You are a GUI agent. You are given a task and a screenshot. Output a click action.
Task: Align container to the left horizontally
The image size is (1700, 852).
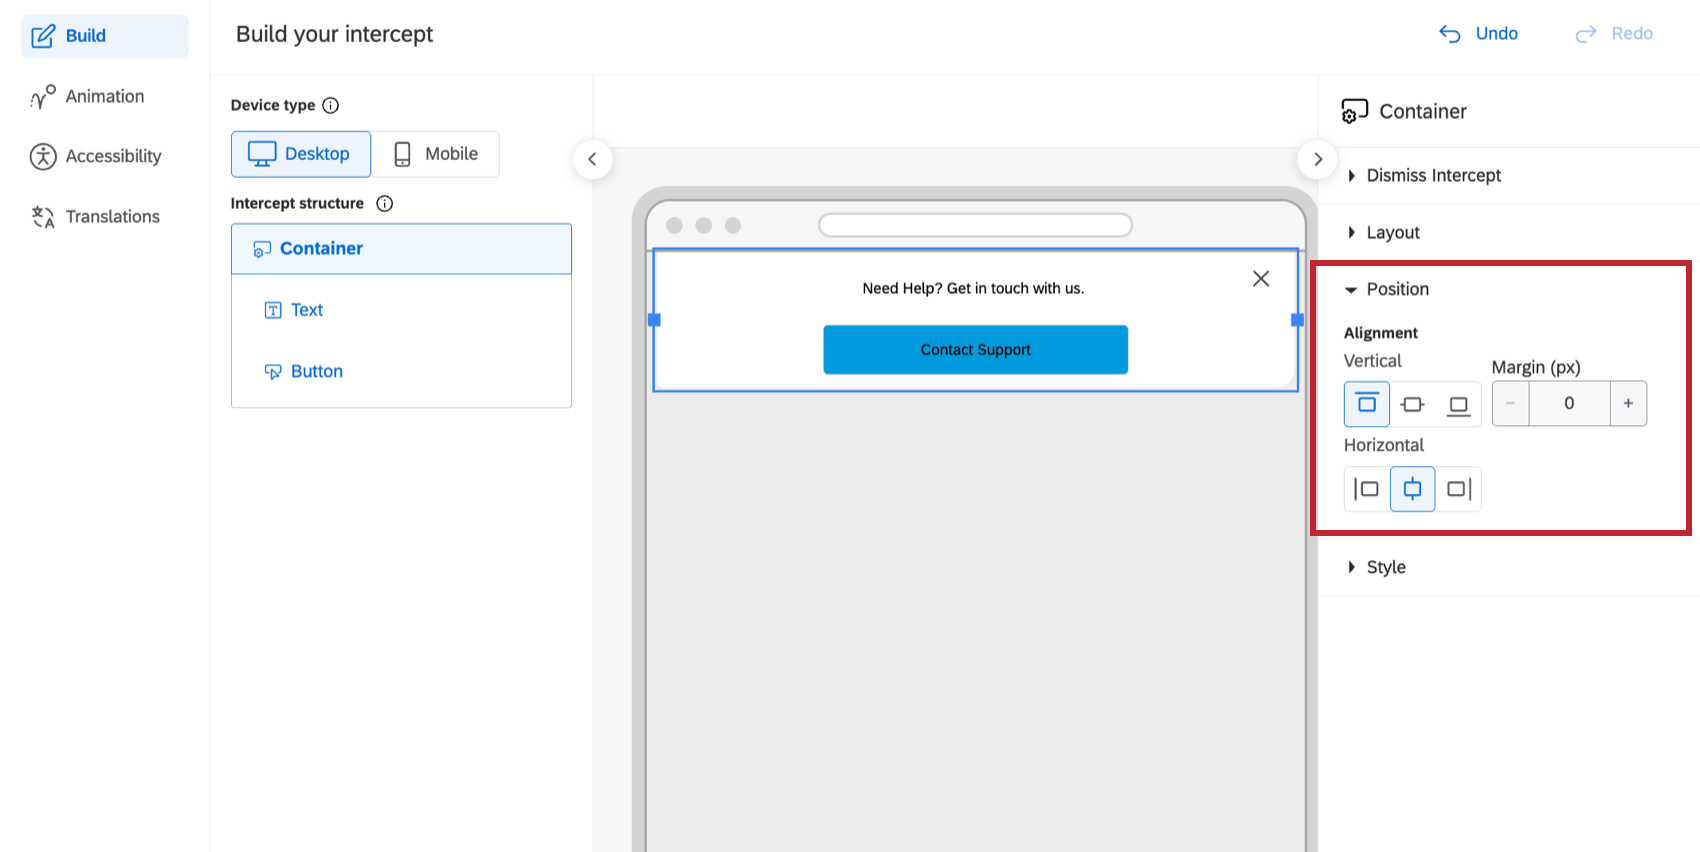1366,489
